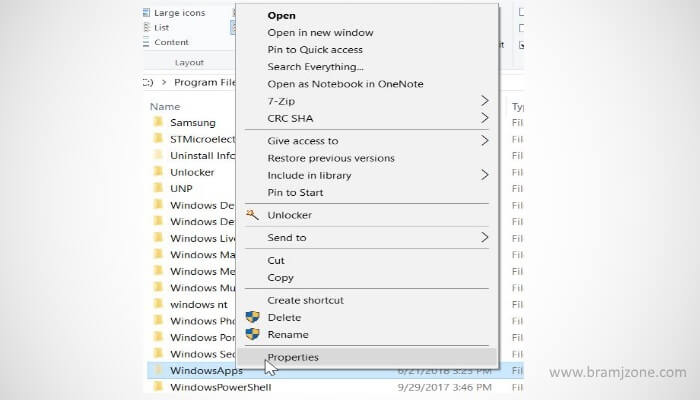Select the WindowsPowerShell folder icon
Viewport: 700px width, 400px height.
tap(158, 387)
